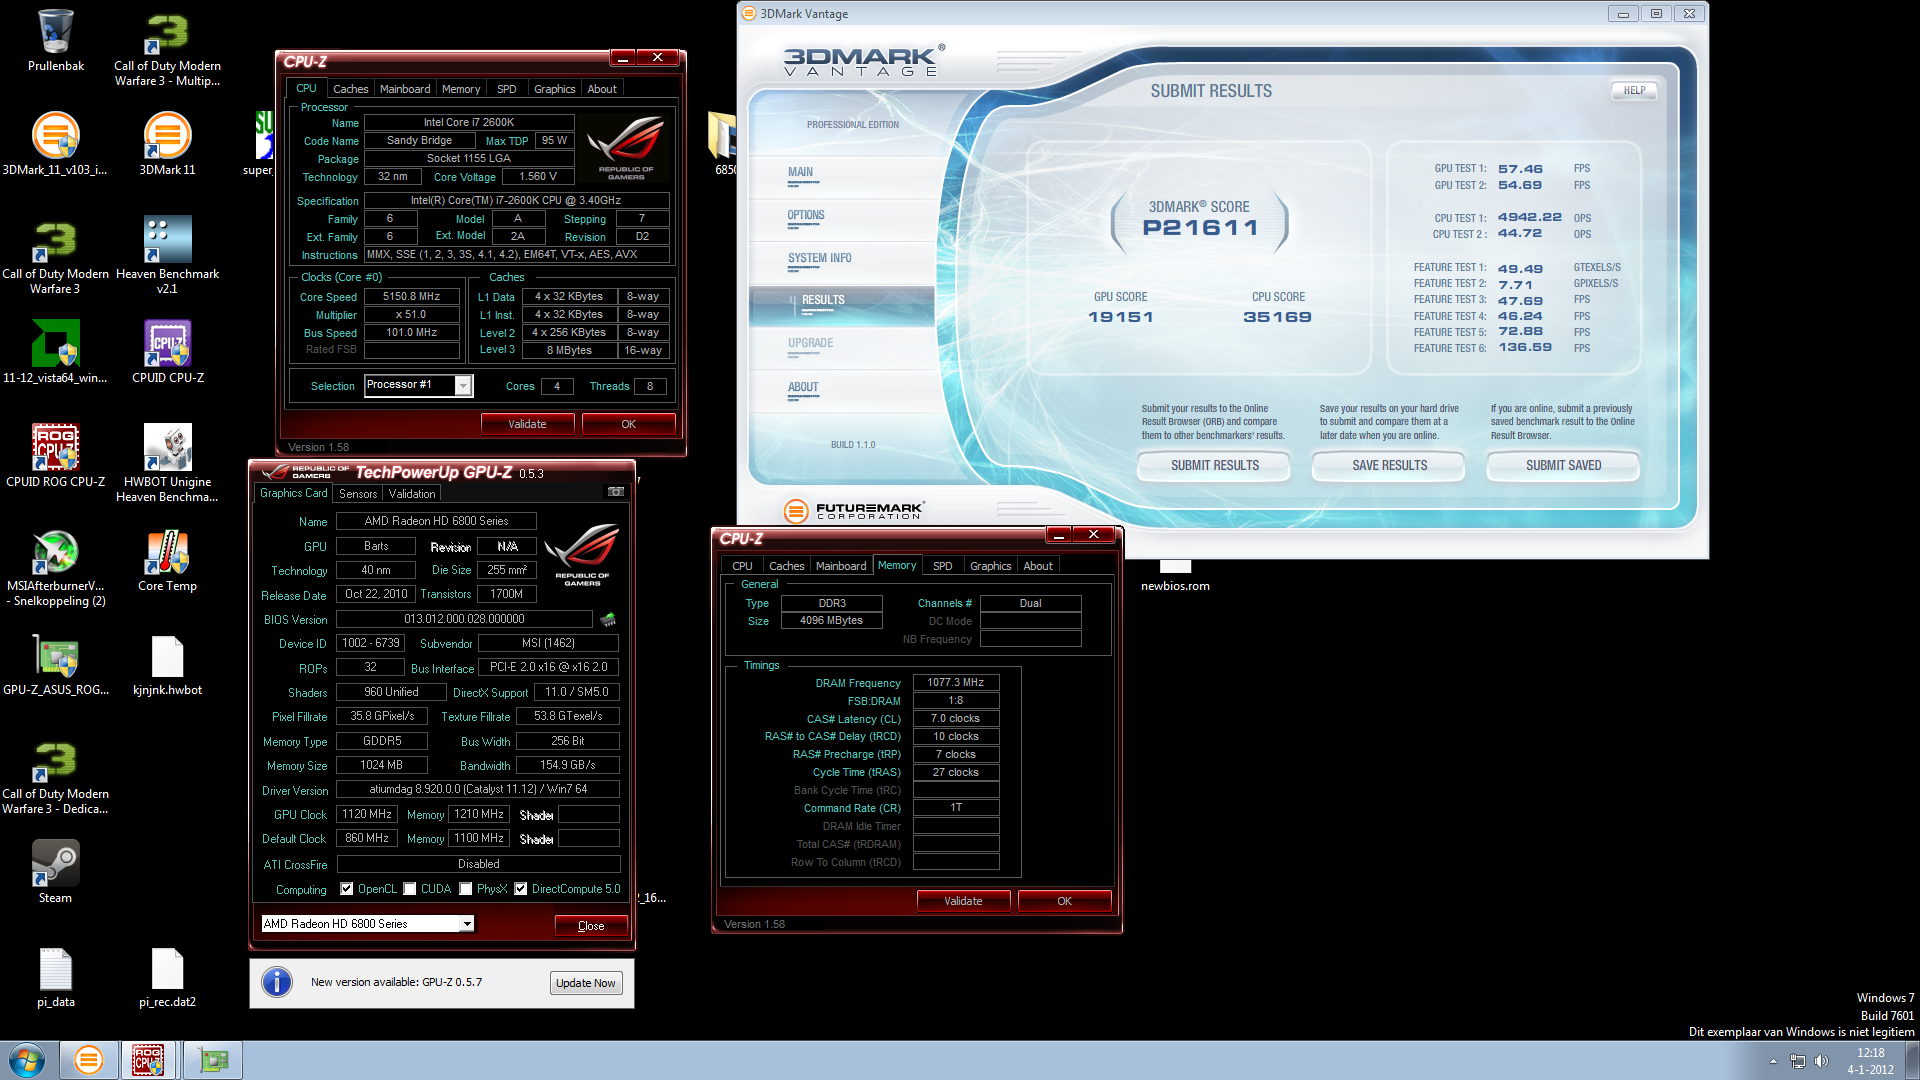1920x1080 pixels.
Task: Click SUBMIT RESULTS button in 3DMark
Action: point(1215,466)
